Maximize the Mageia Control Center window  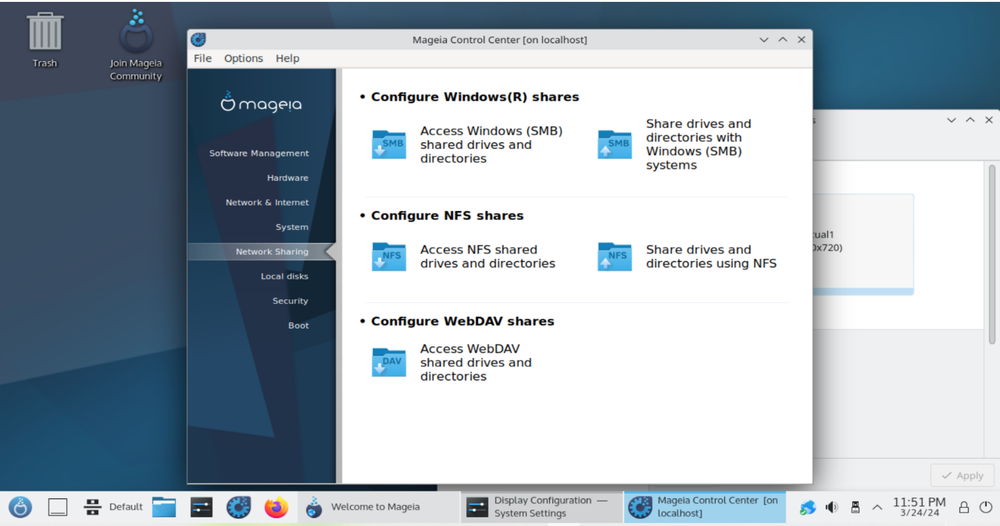tap(783, 40)
